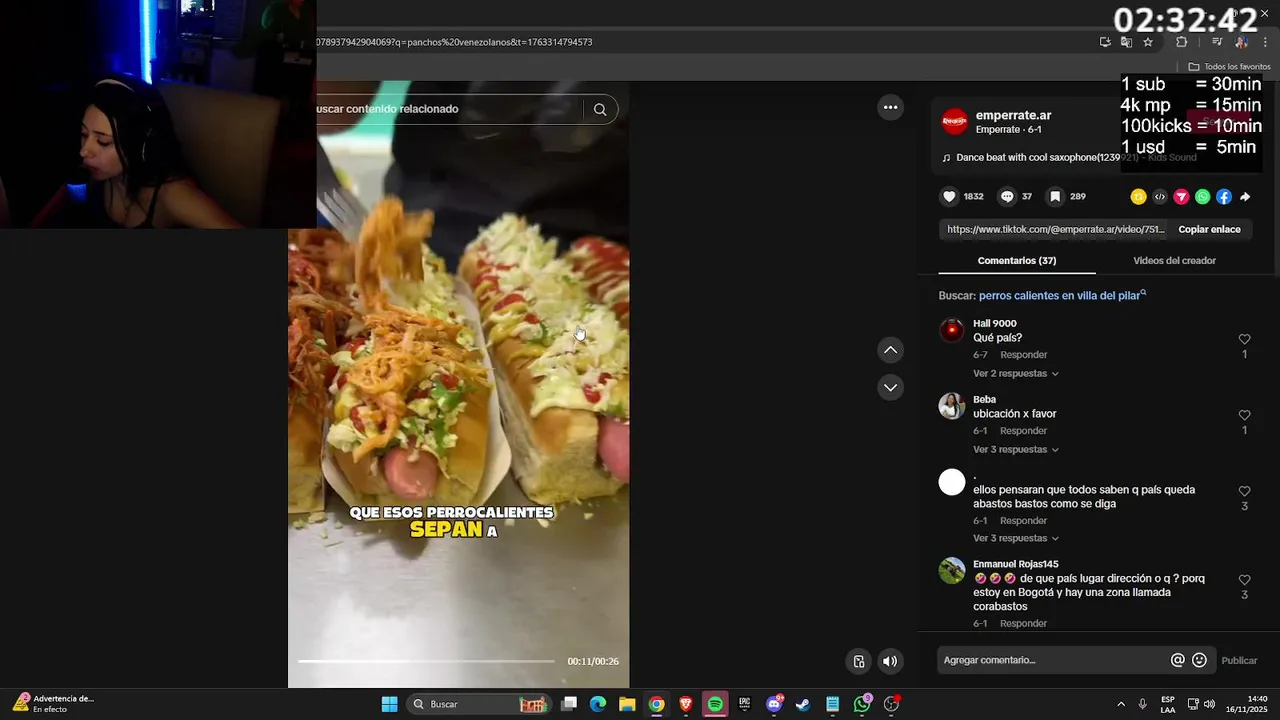Like the video with the heart icon

(x=949, y=197)
